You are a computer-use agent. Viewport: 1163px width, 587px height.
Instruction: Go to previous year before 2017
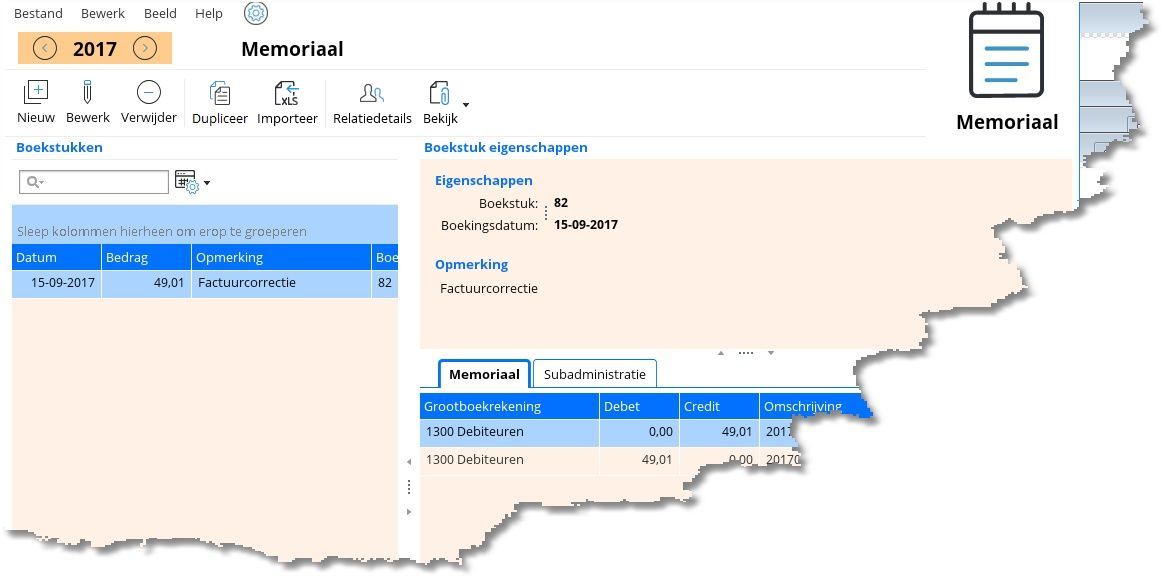pos(44,48)
